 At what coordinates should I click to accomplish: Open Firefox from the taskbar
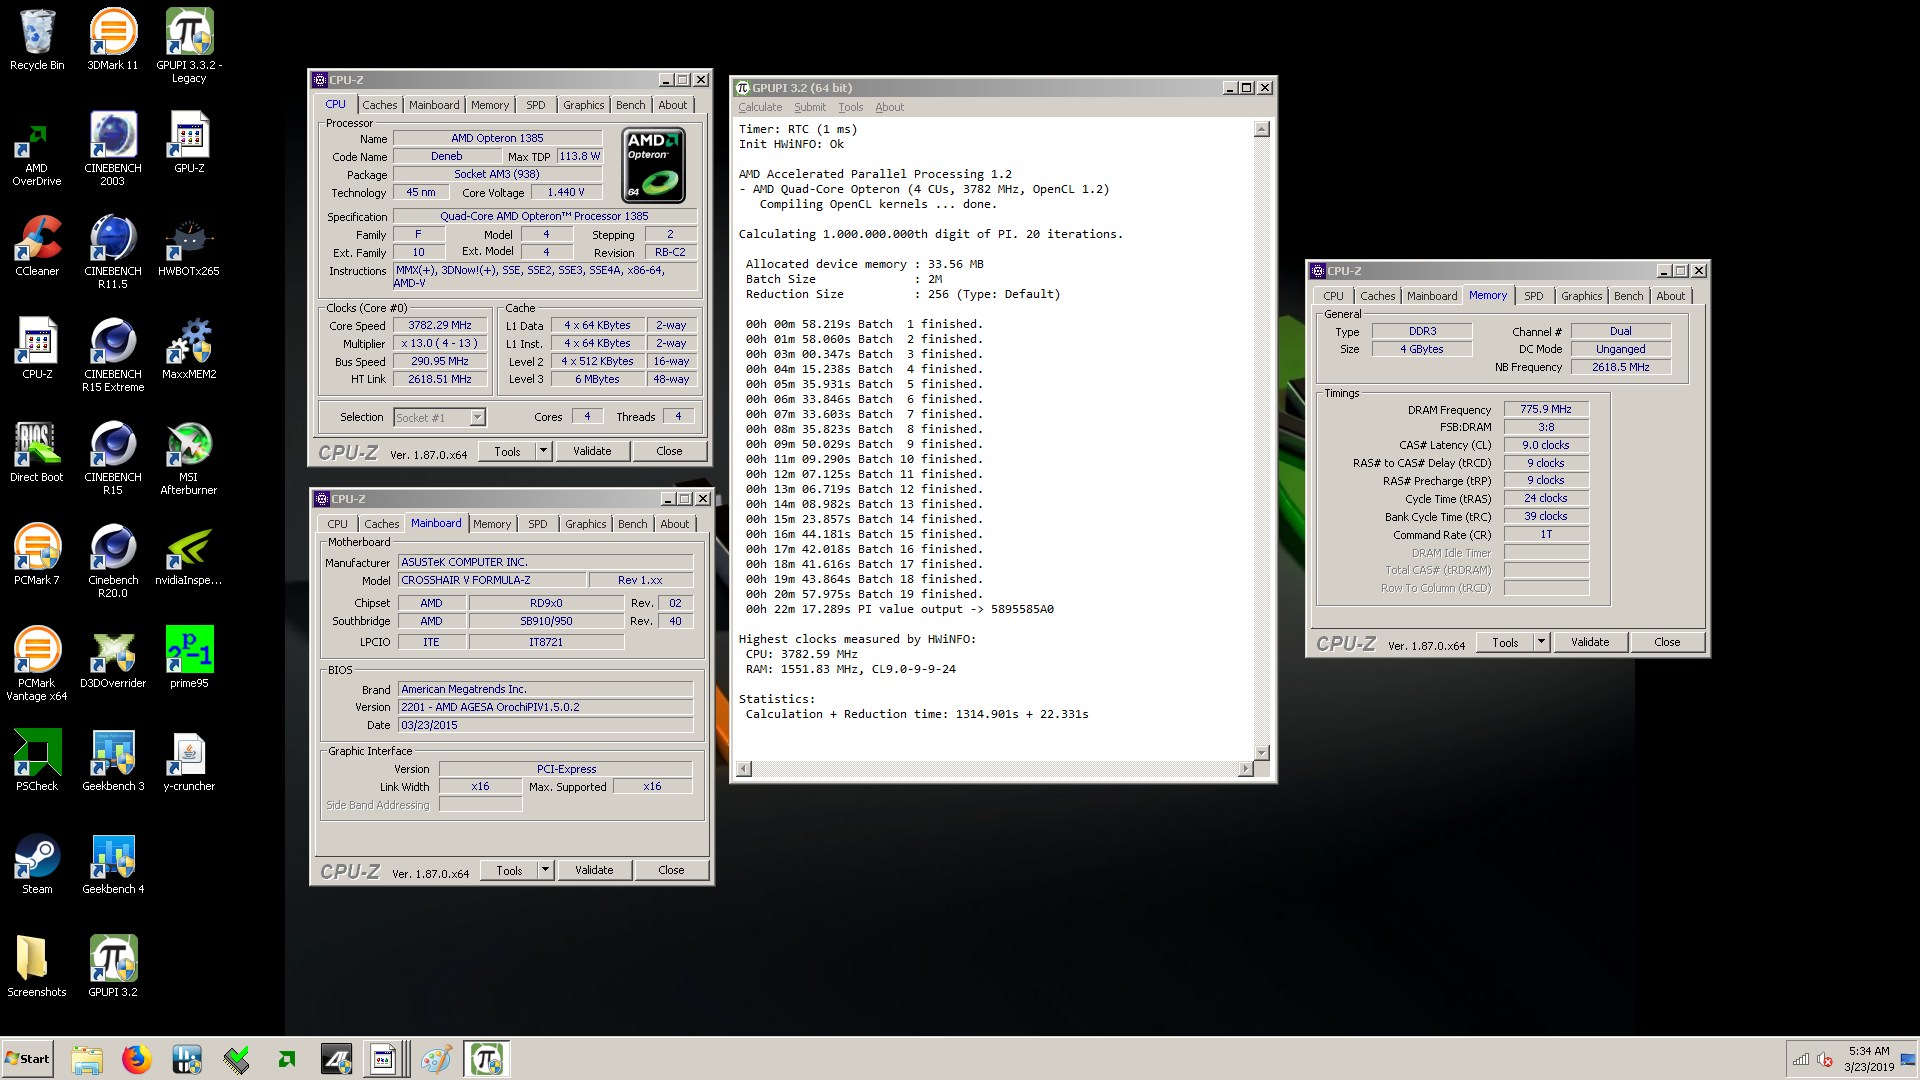(137, 1059)
